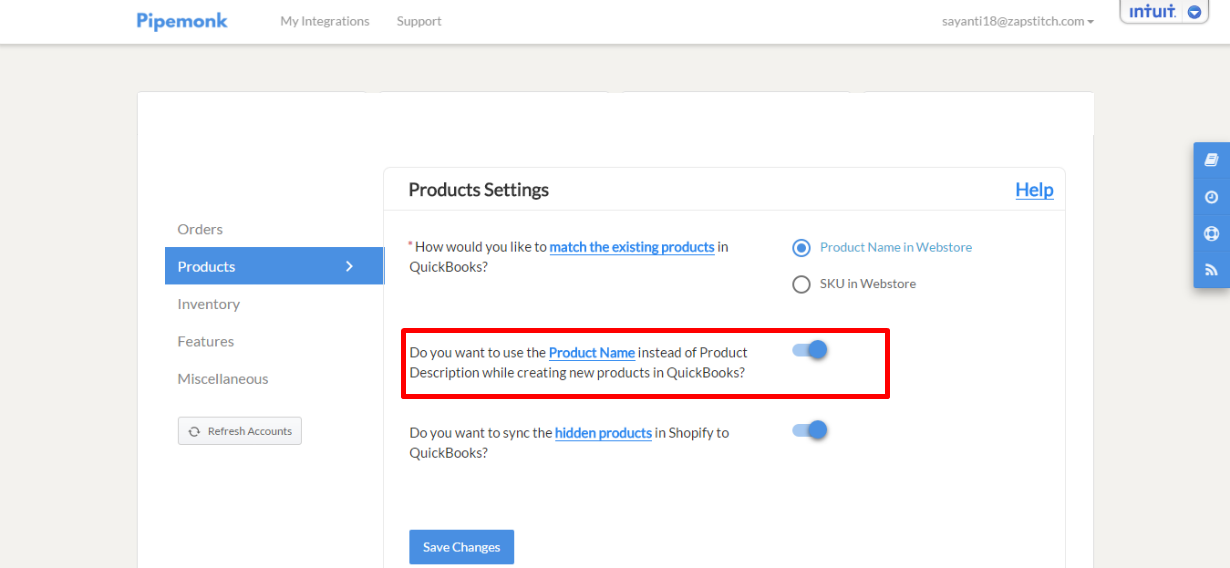Open the lifebuoy support icon in the right sidebar
The image size is (1230, 568).
(x=1211, y=233)
